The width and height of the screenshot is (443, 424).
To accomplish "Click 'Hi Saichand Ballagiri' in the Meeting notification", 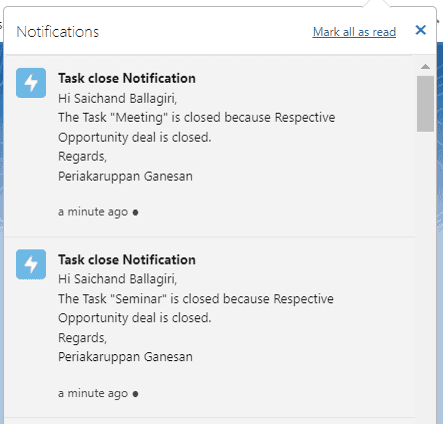I will [118, 99].
